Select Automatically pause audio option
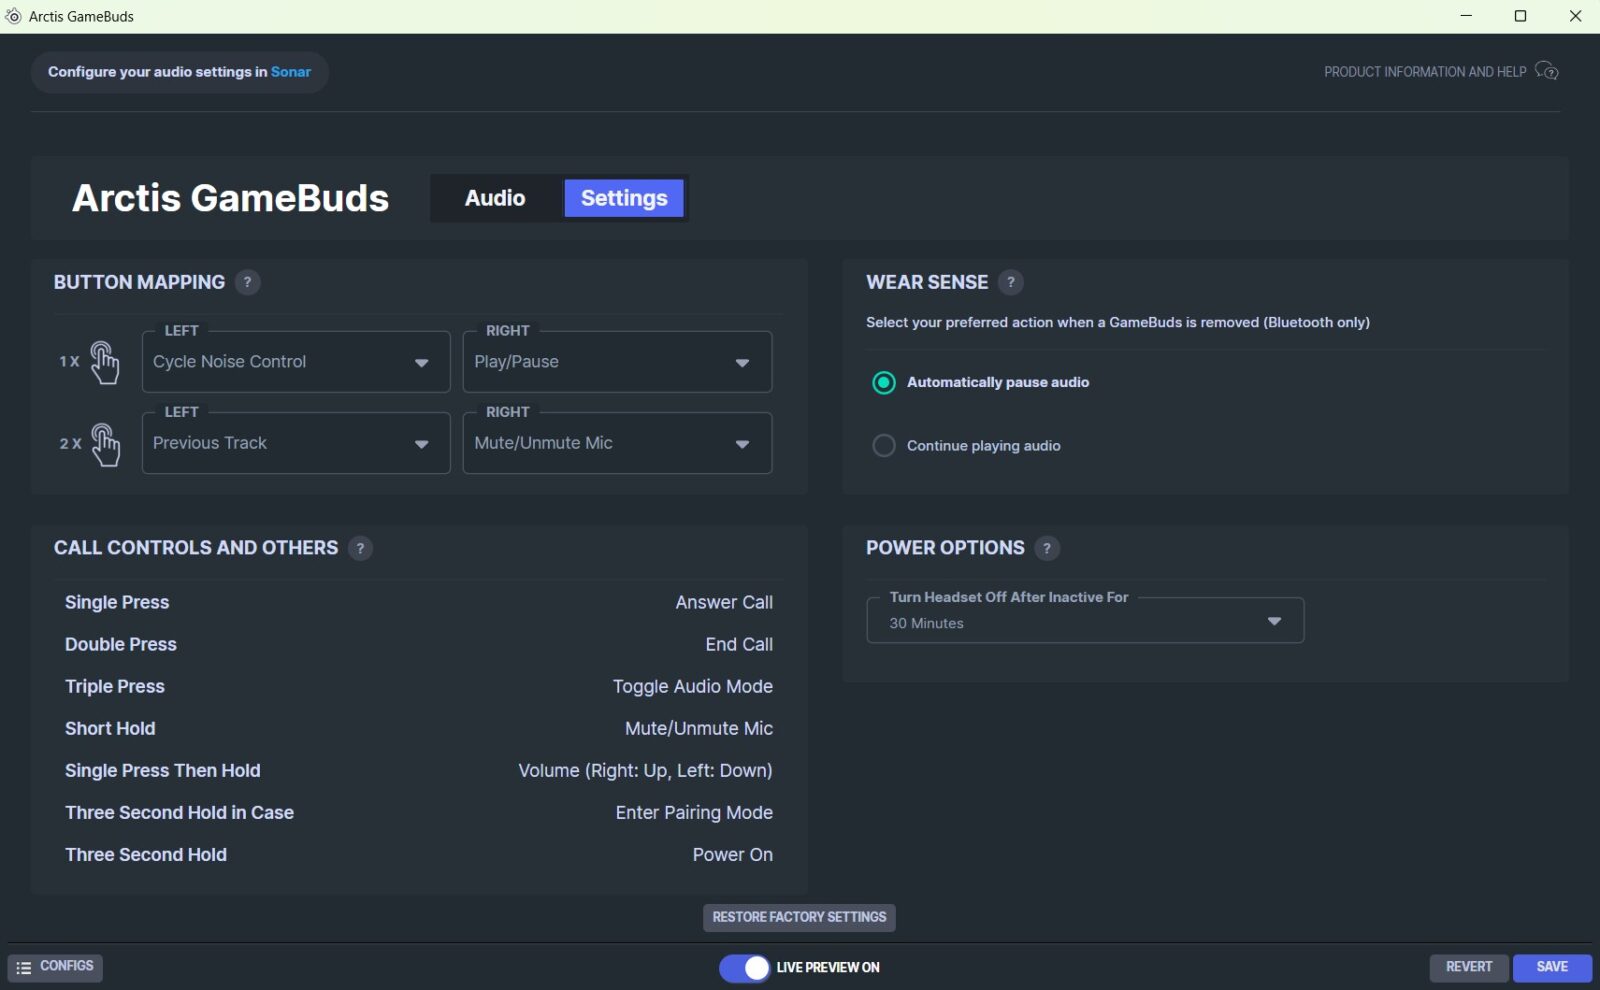The image size is (1600, 990). 884,383
